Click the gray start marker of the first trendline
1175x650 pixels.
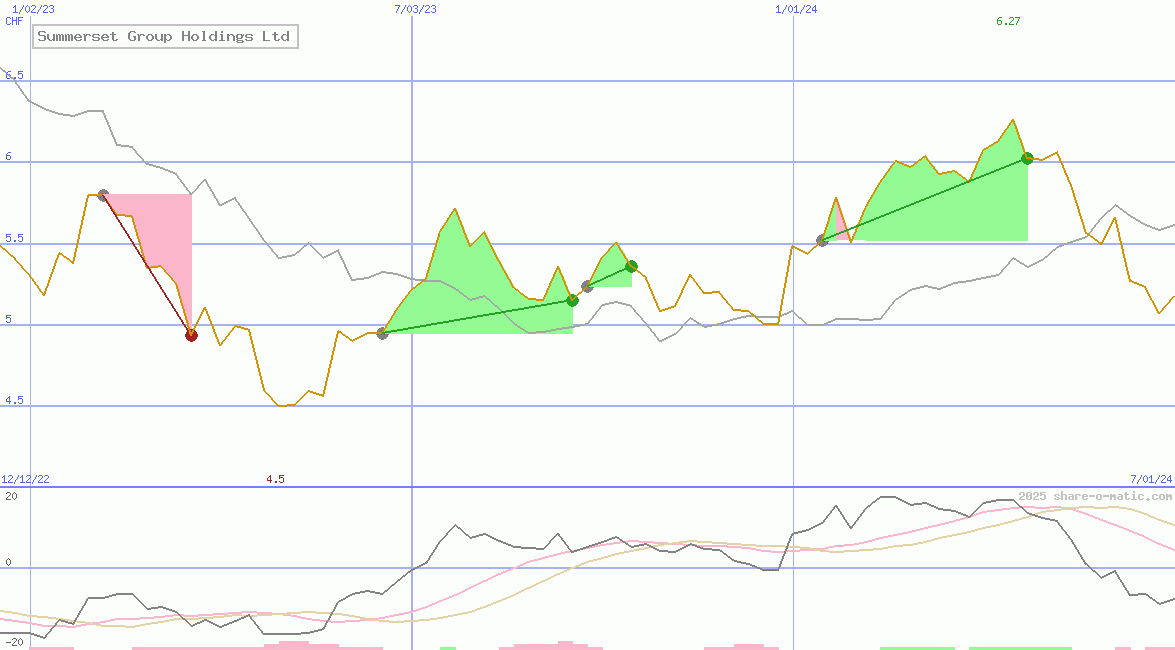pyautogui.click(x=102, y=194)
